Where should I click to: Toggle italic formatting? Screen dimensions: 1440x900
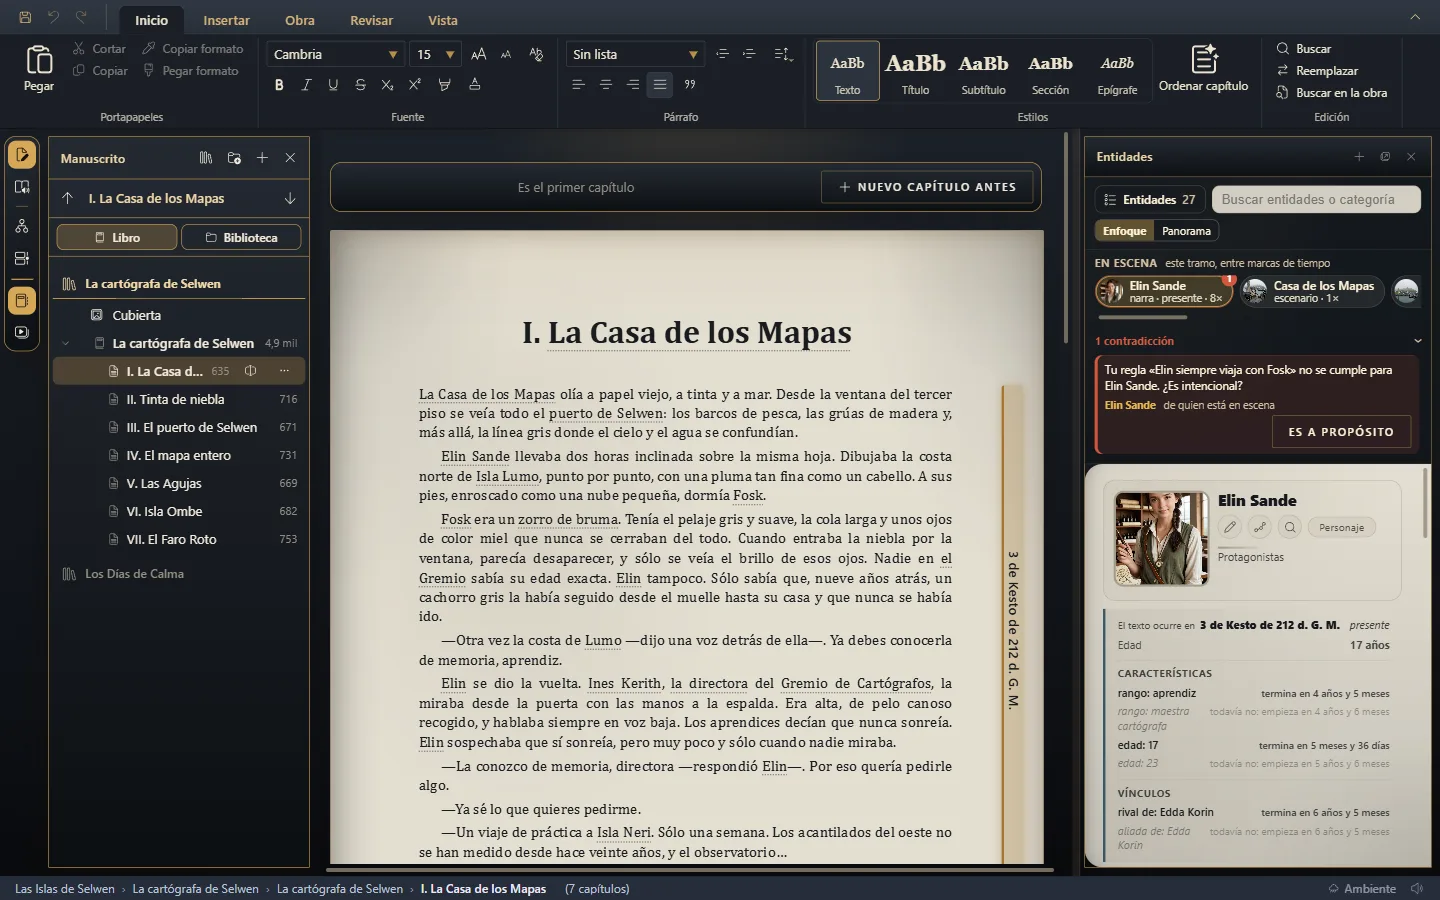tap(306, 85)
